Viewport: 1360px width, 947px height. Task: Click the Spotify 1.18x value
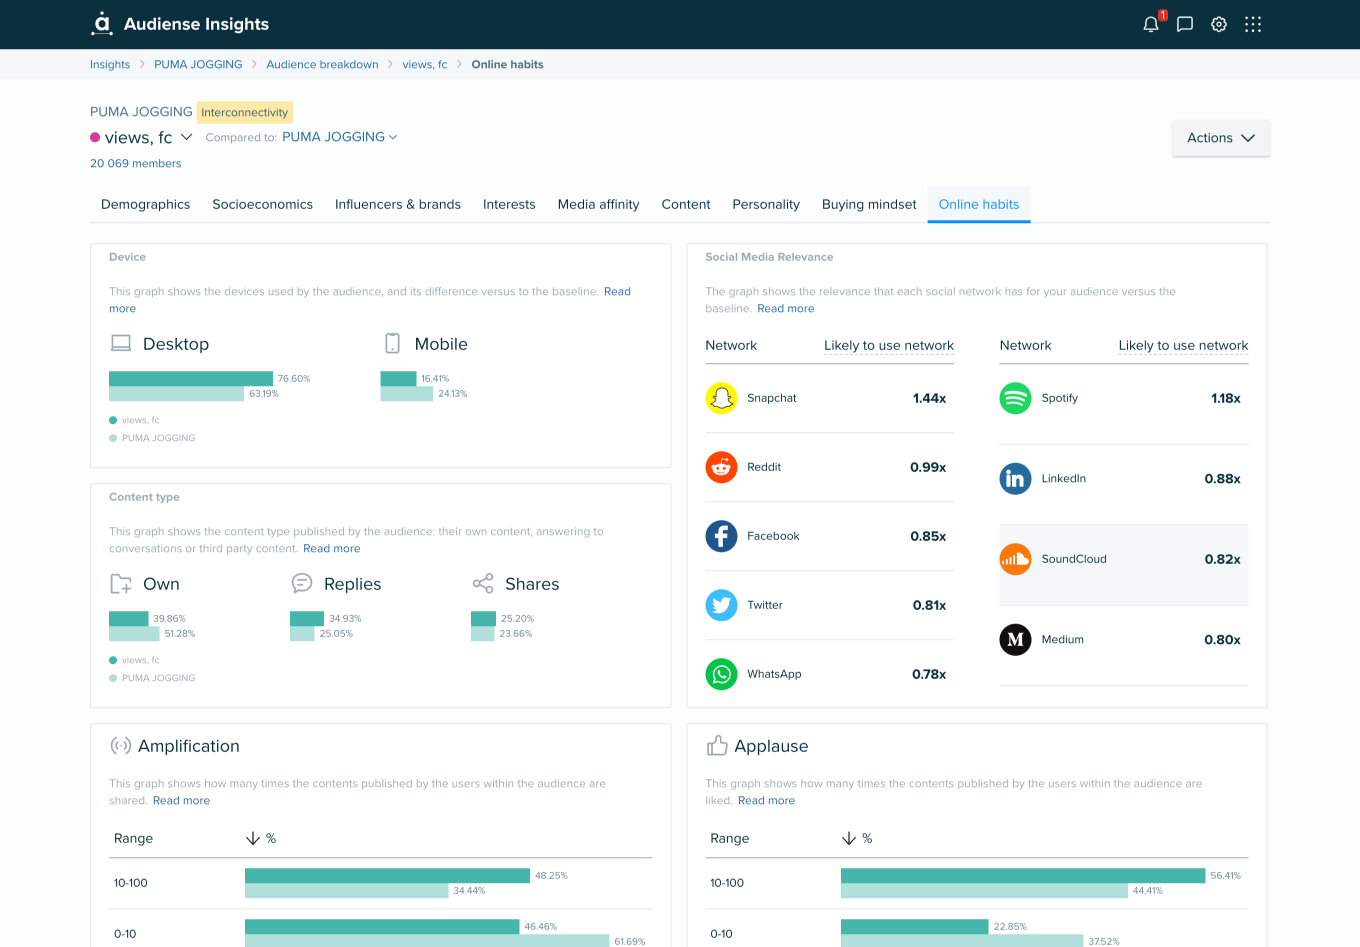pyautogui.click(x=1225, y=398)
